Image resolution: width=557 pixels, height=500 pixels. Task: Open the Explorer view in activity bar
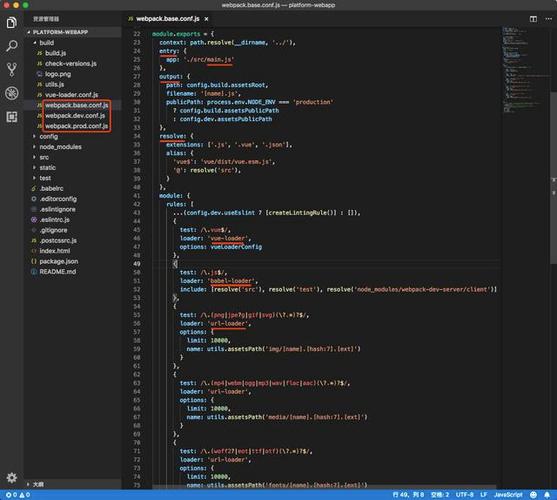click(x=11, y=23)
